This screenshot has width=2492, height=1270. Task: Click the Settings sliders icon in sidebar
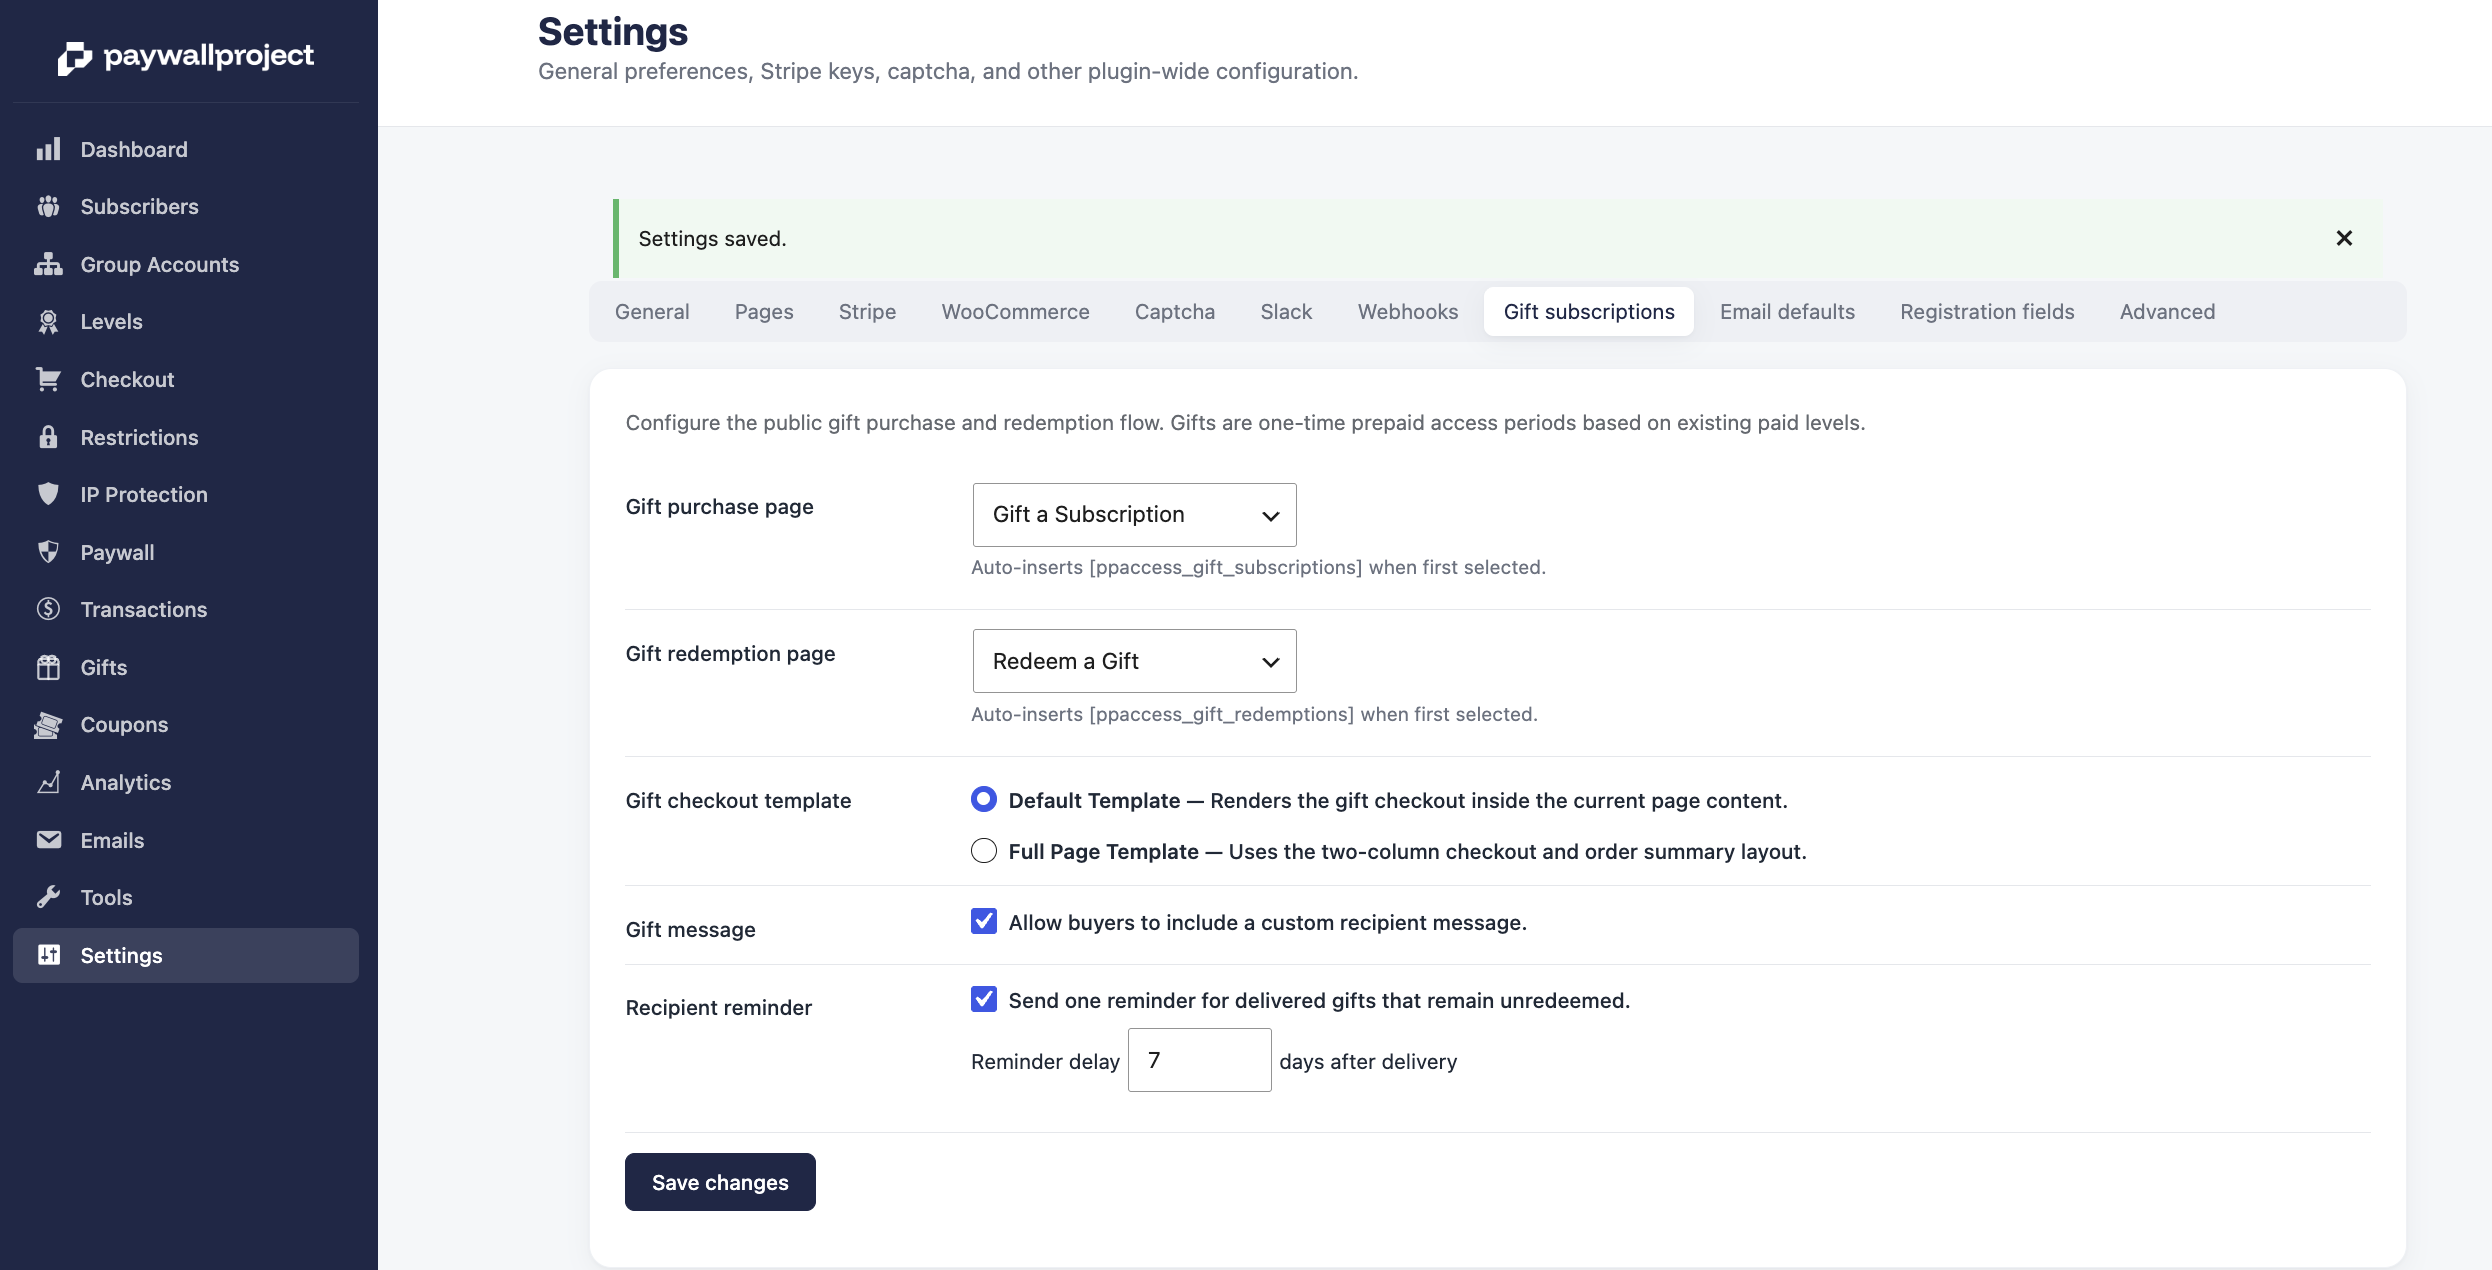click(x=48, y=955)
